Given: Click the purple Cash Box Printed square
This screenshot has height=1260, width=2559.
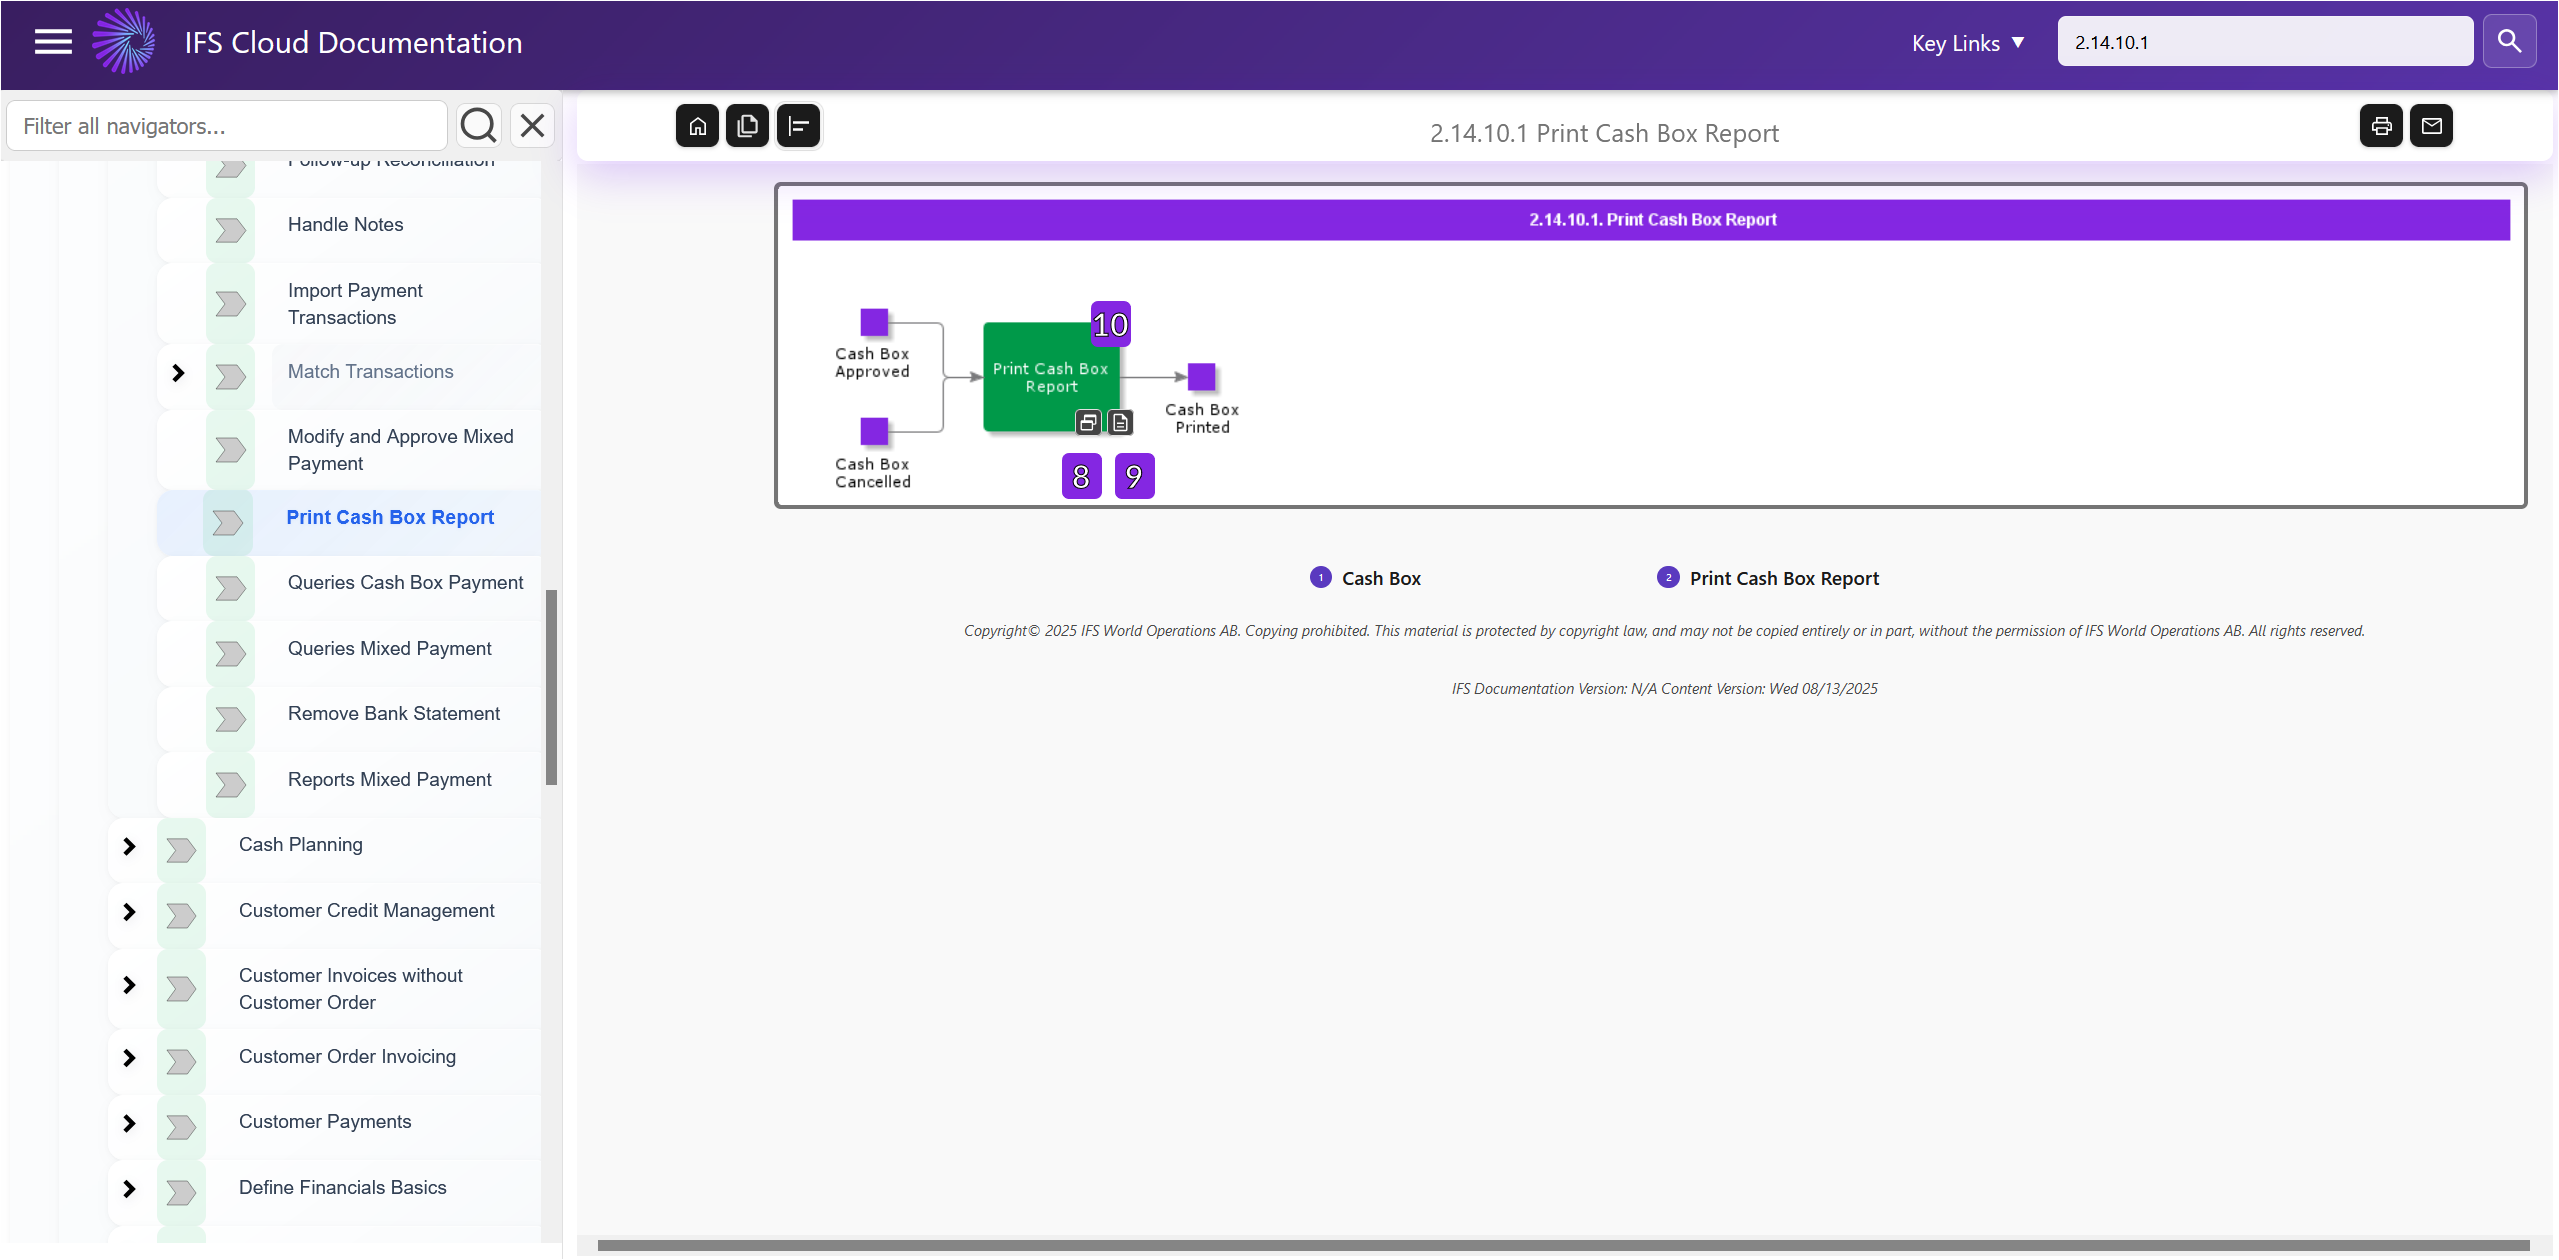Looking at the screenshot, I should coord(1201,377).
